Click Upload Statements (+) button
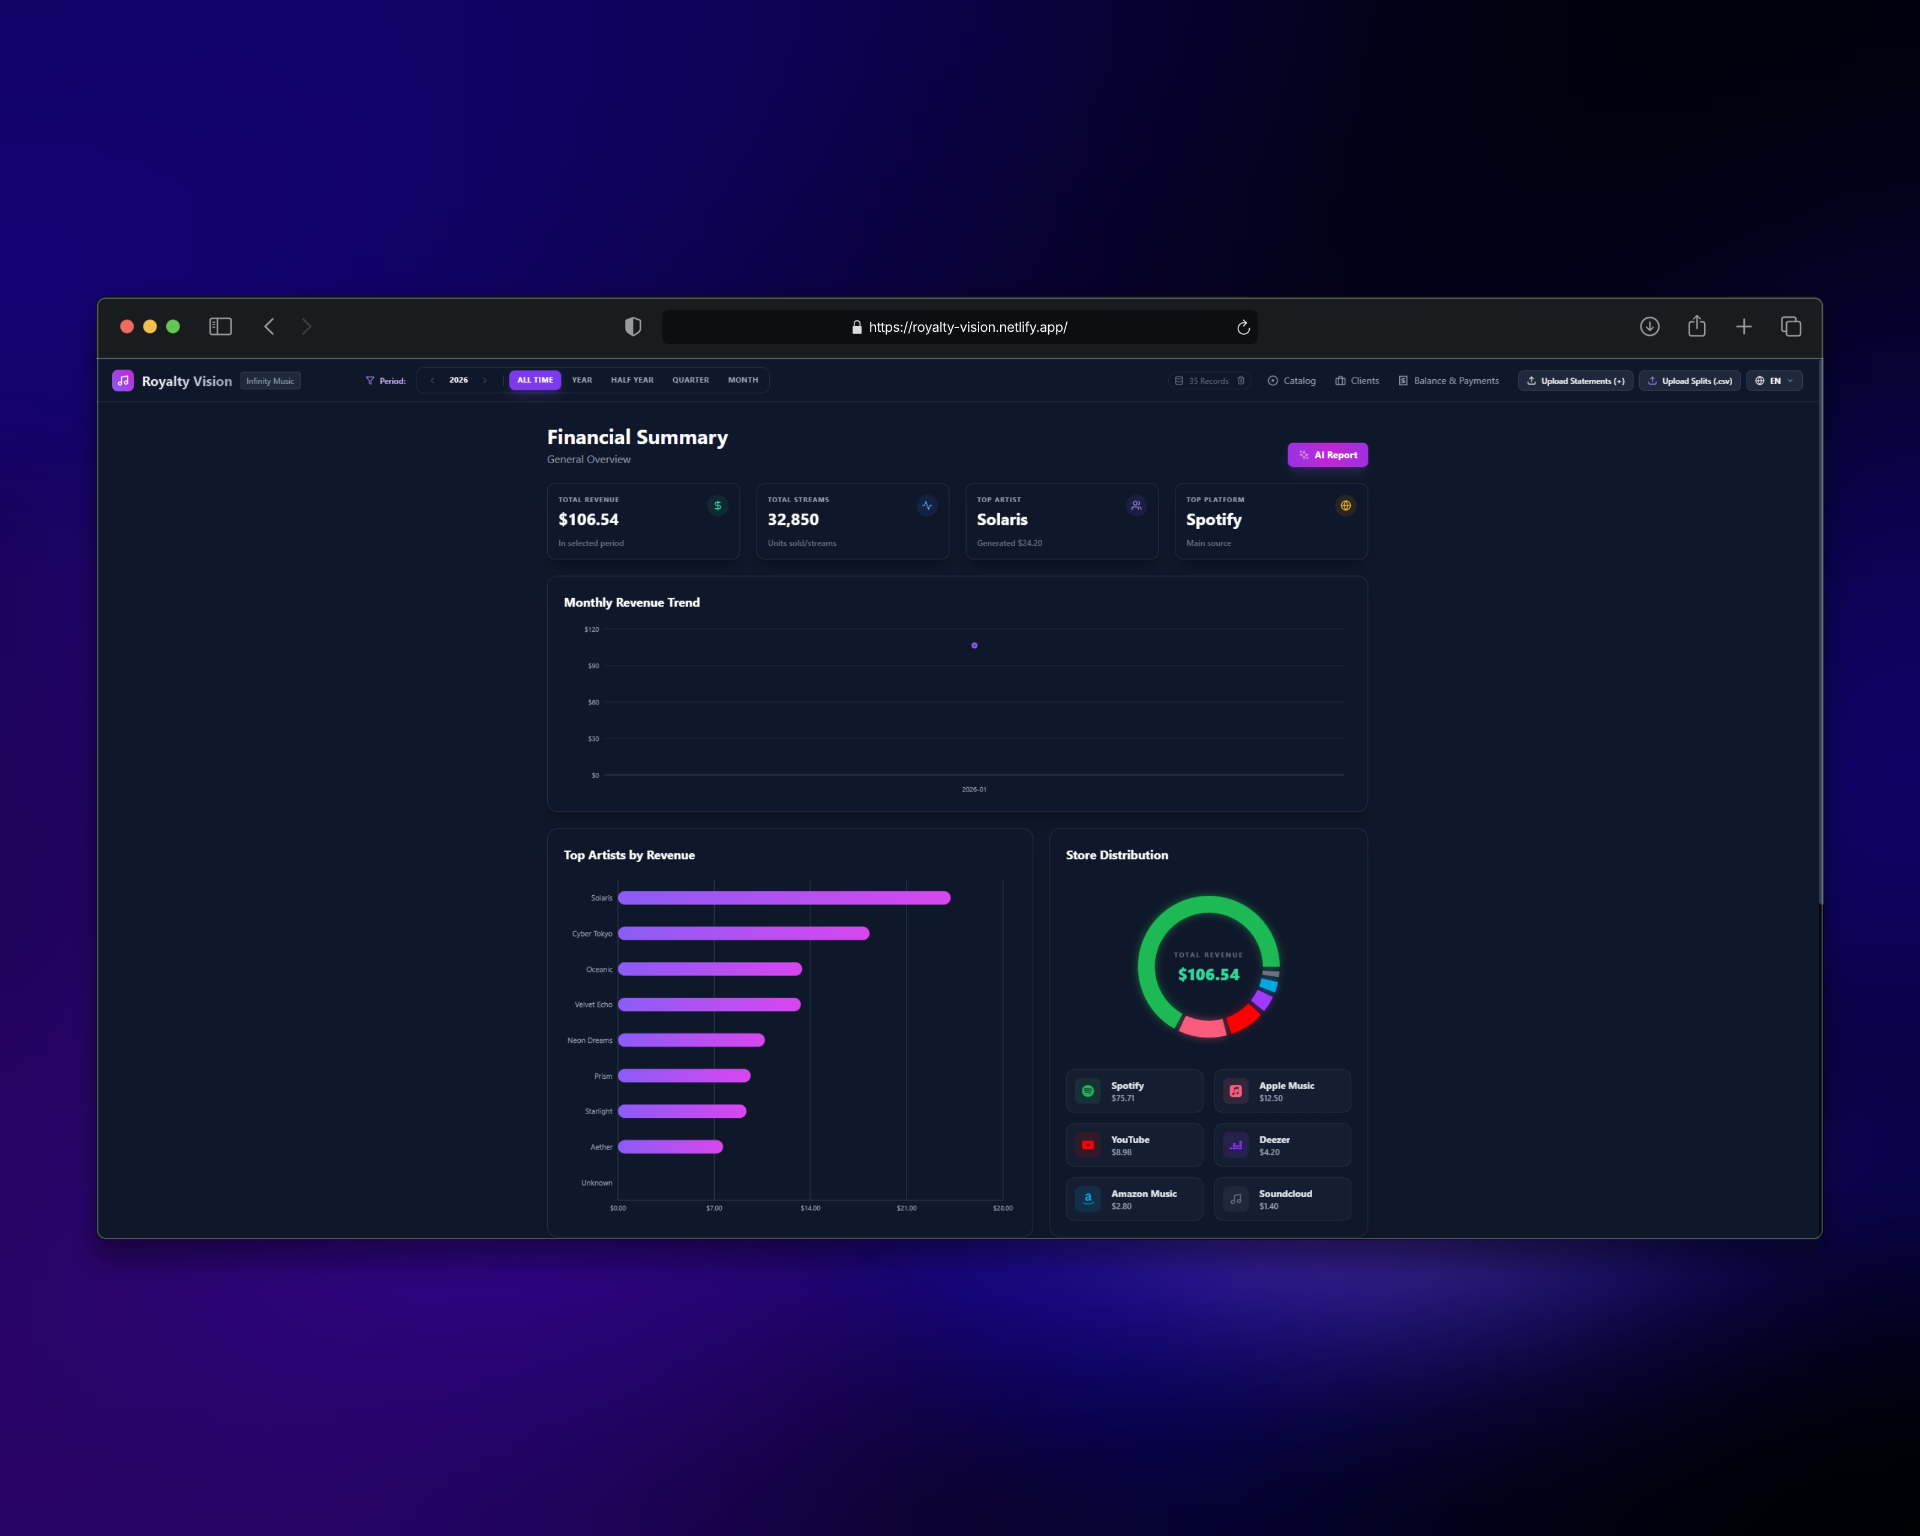Viewport: 1920px width, 1536px height. tap(1576, 380)
